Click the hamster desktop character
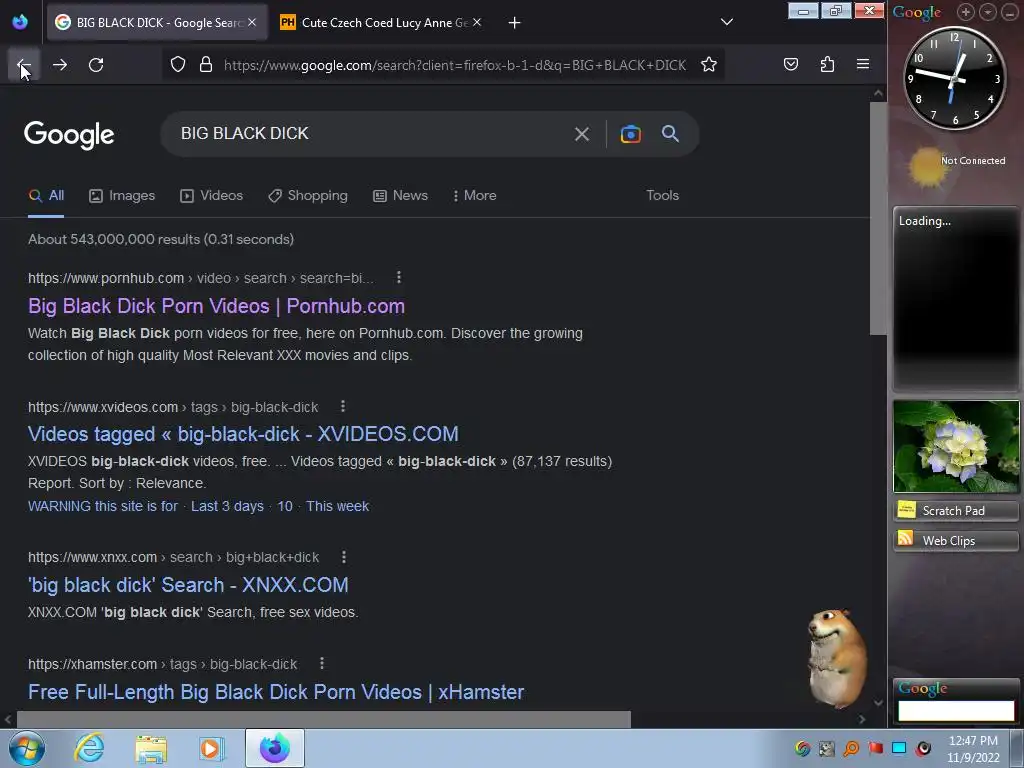Image resolution: width=1024 pixels, height=768 pixels. click(x=837, y=658)
